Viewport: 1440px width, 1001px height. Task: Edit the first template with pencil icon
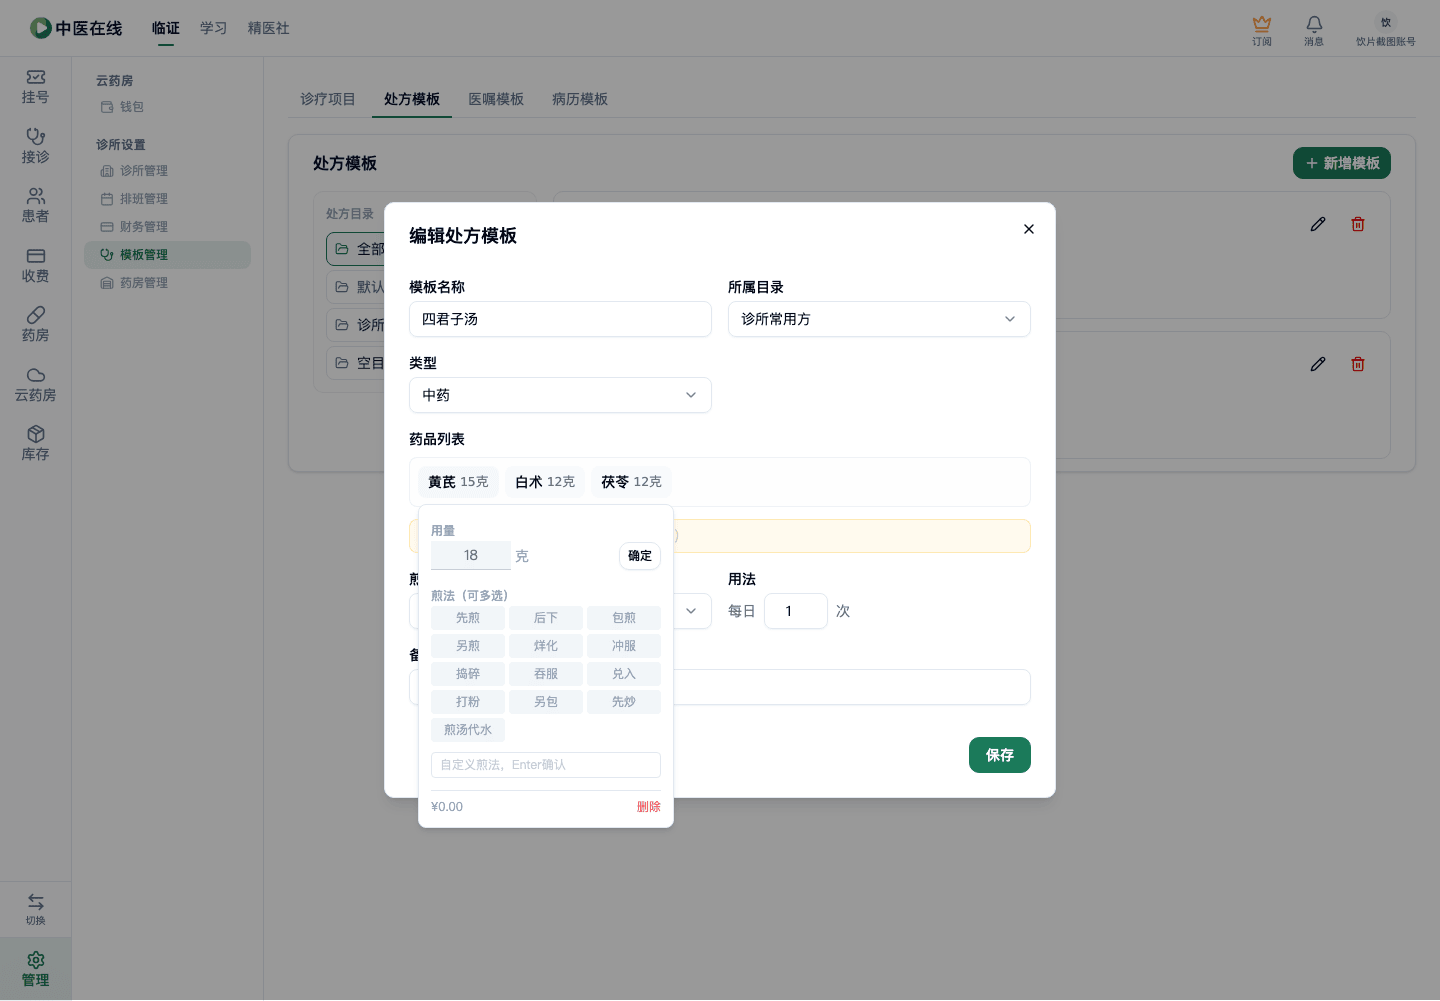1318,224
